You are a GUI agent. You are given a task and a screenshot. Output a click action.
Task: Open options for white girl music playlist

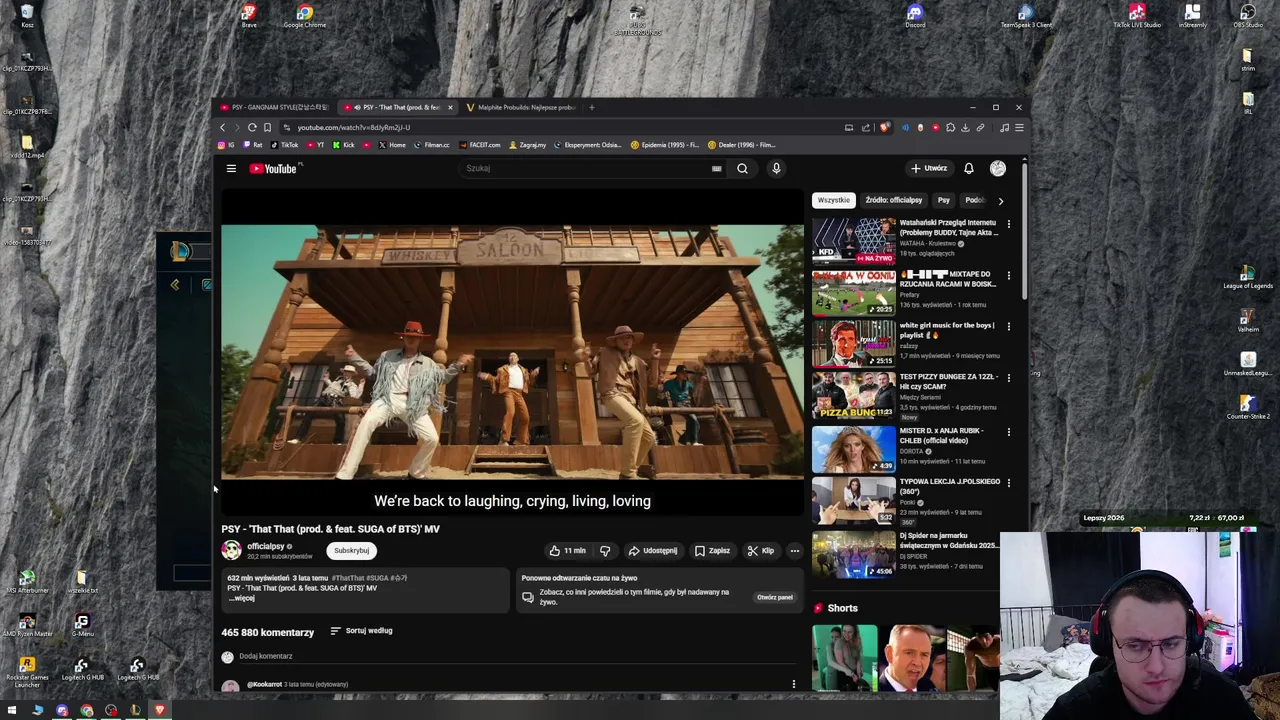point(1008,326)
